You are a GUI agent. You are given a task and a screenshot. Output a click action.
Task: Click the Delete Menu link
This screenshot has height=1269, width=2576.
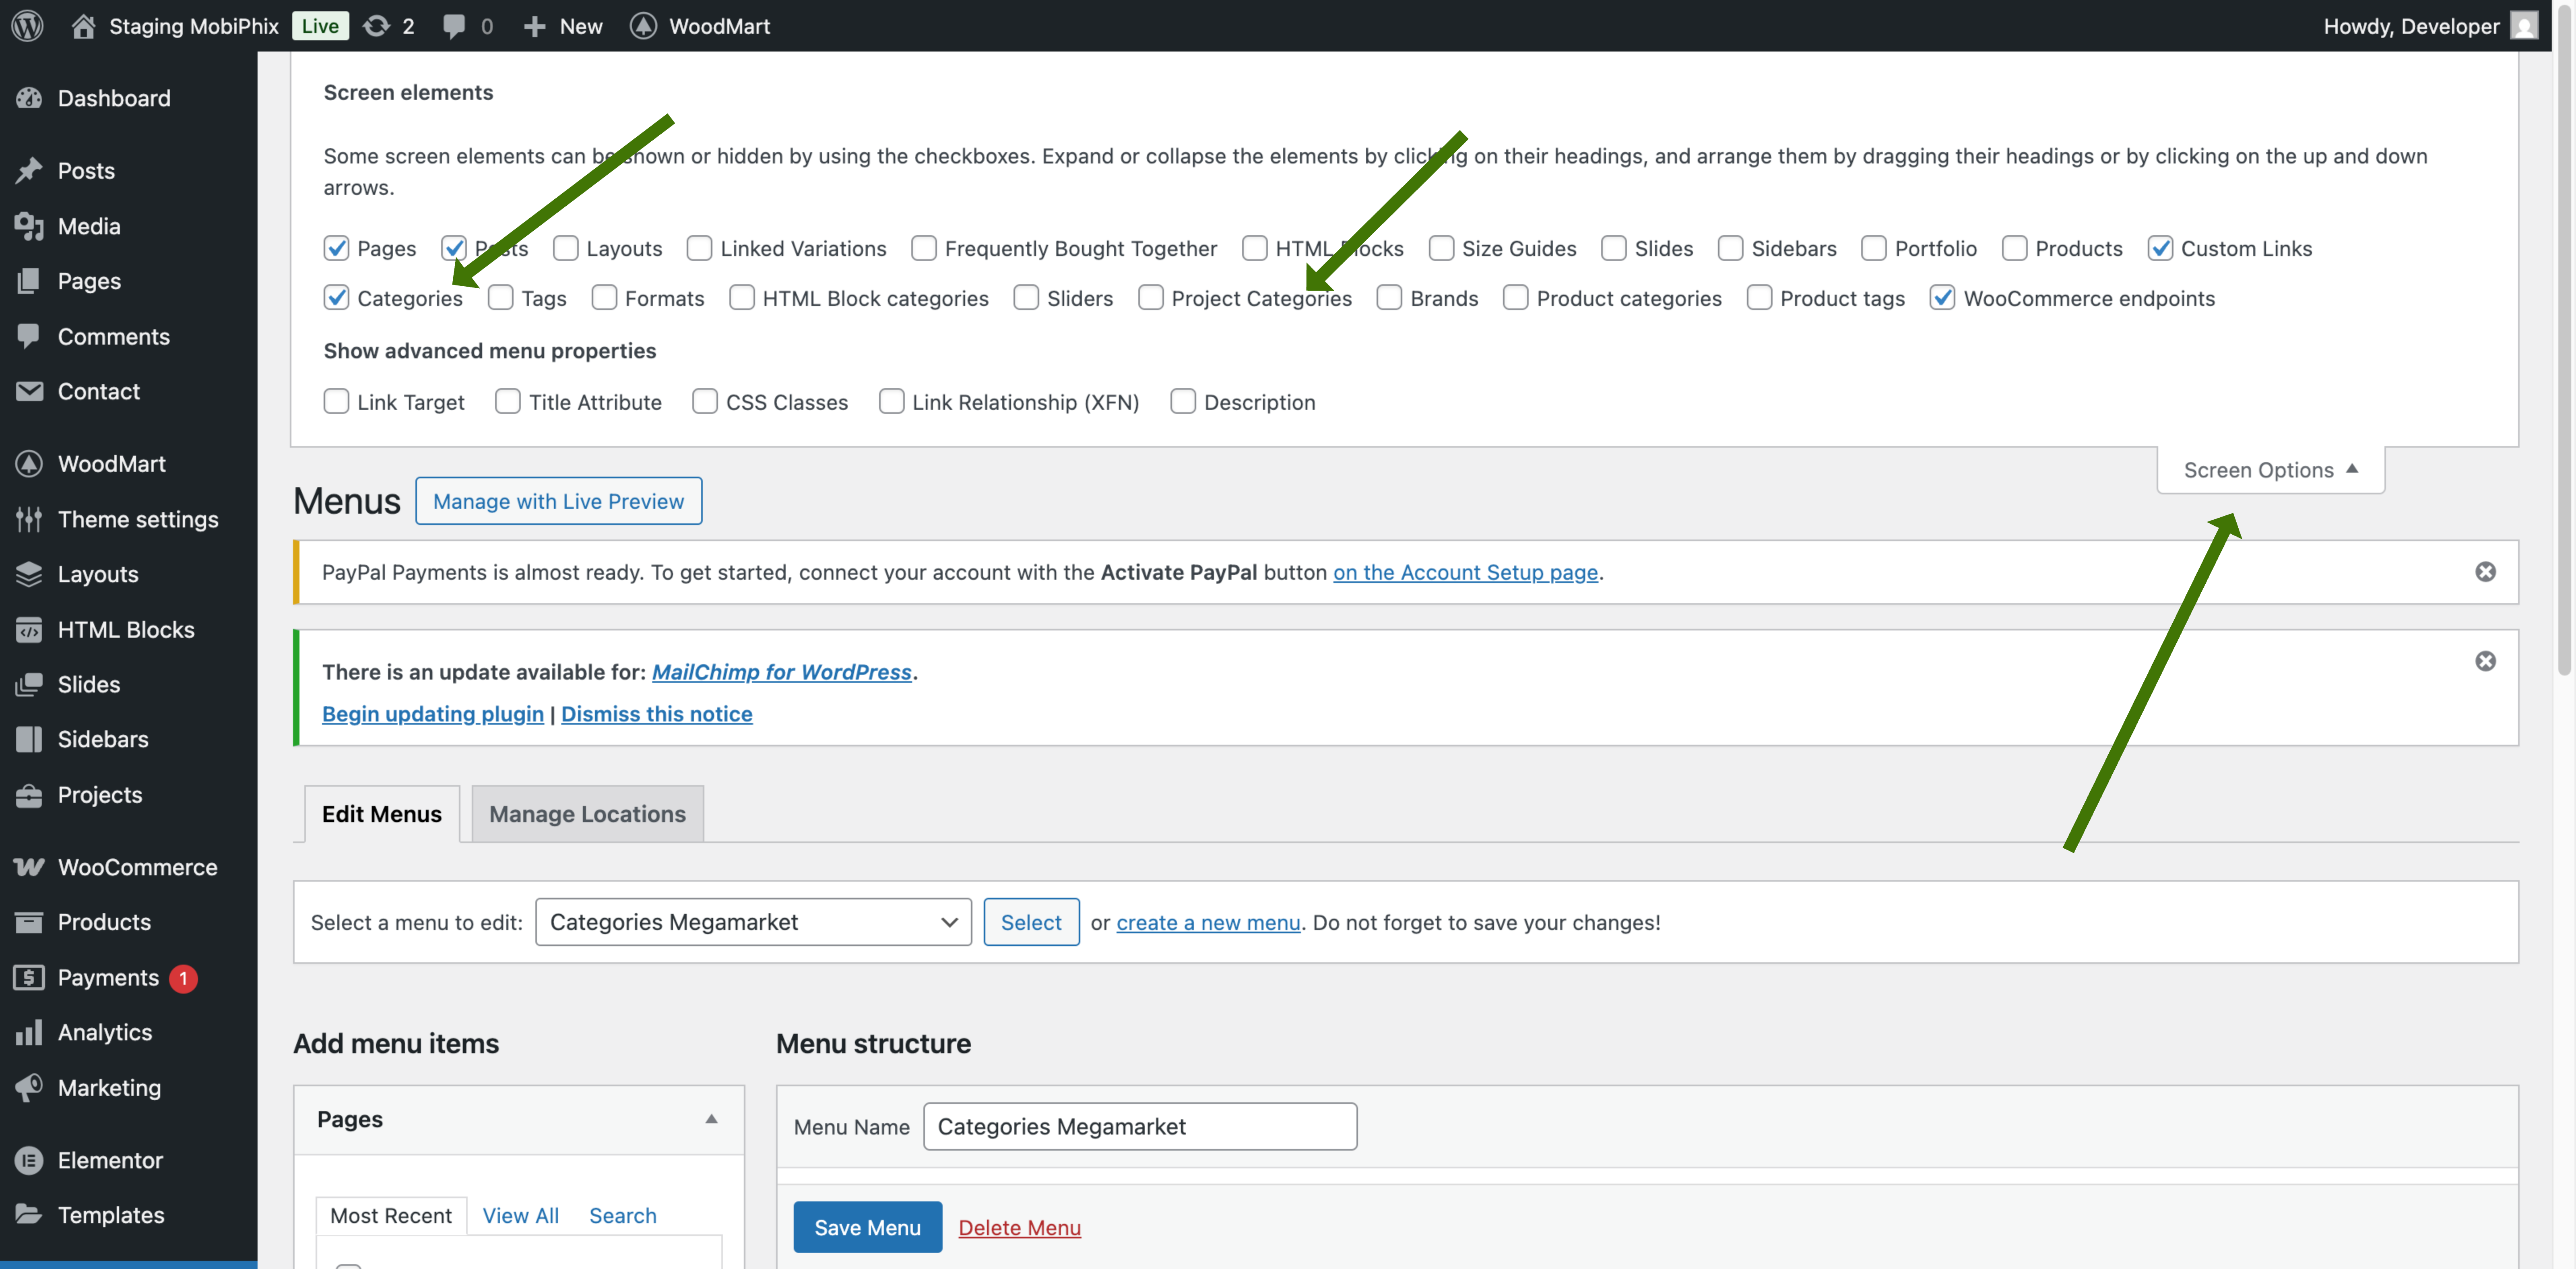tap(1019, 1228)
